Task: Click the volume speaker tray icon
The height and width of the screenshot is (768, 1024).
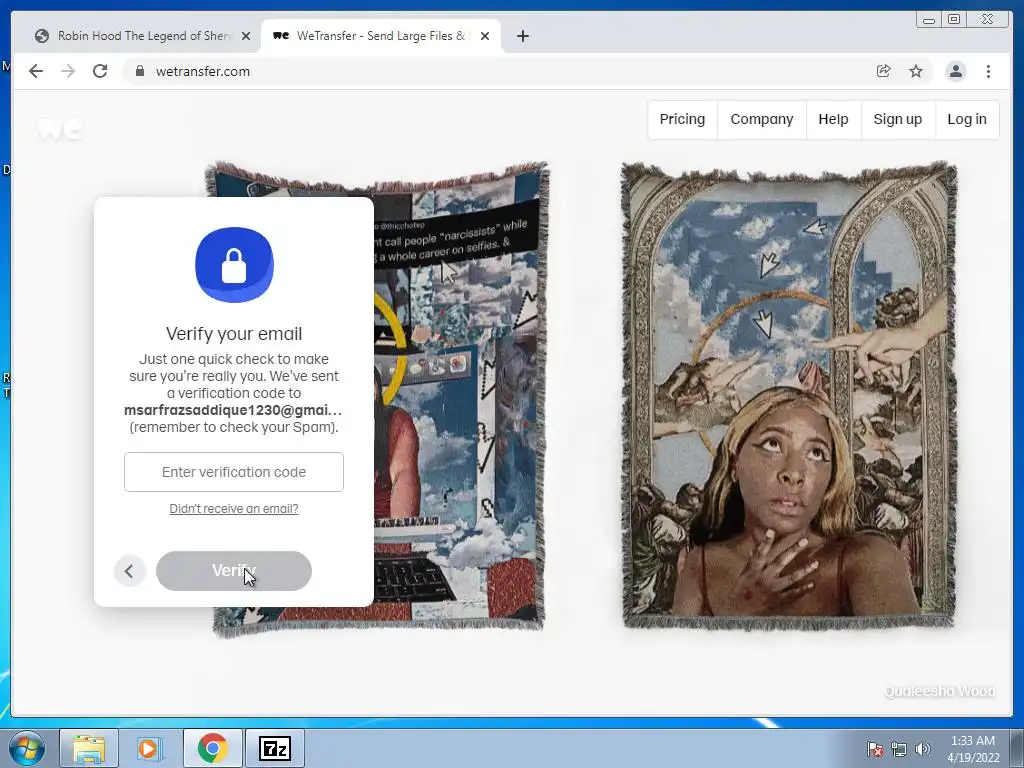Action: (923, 749)
